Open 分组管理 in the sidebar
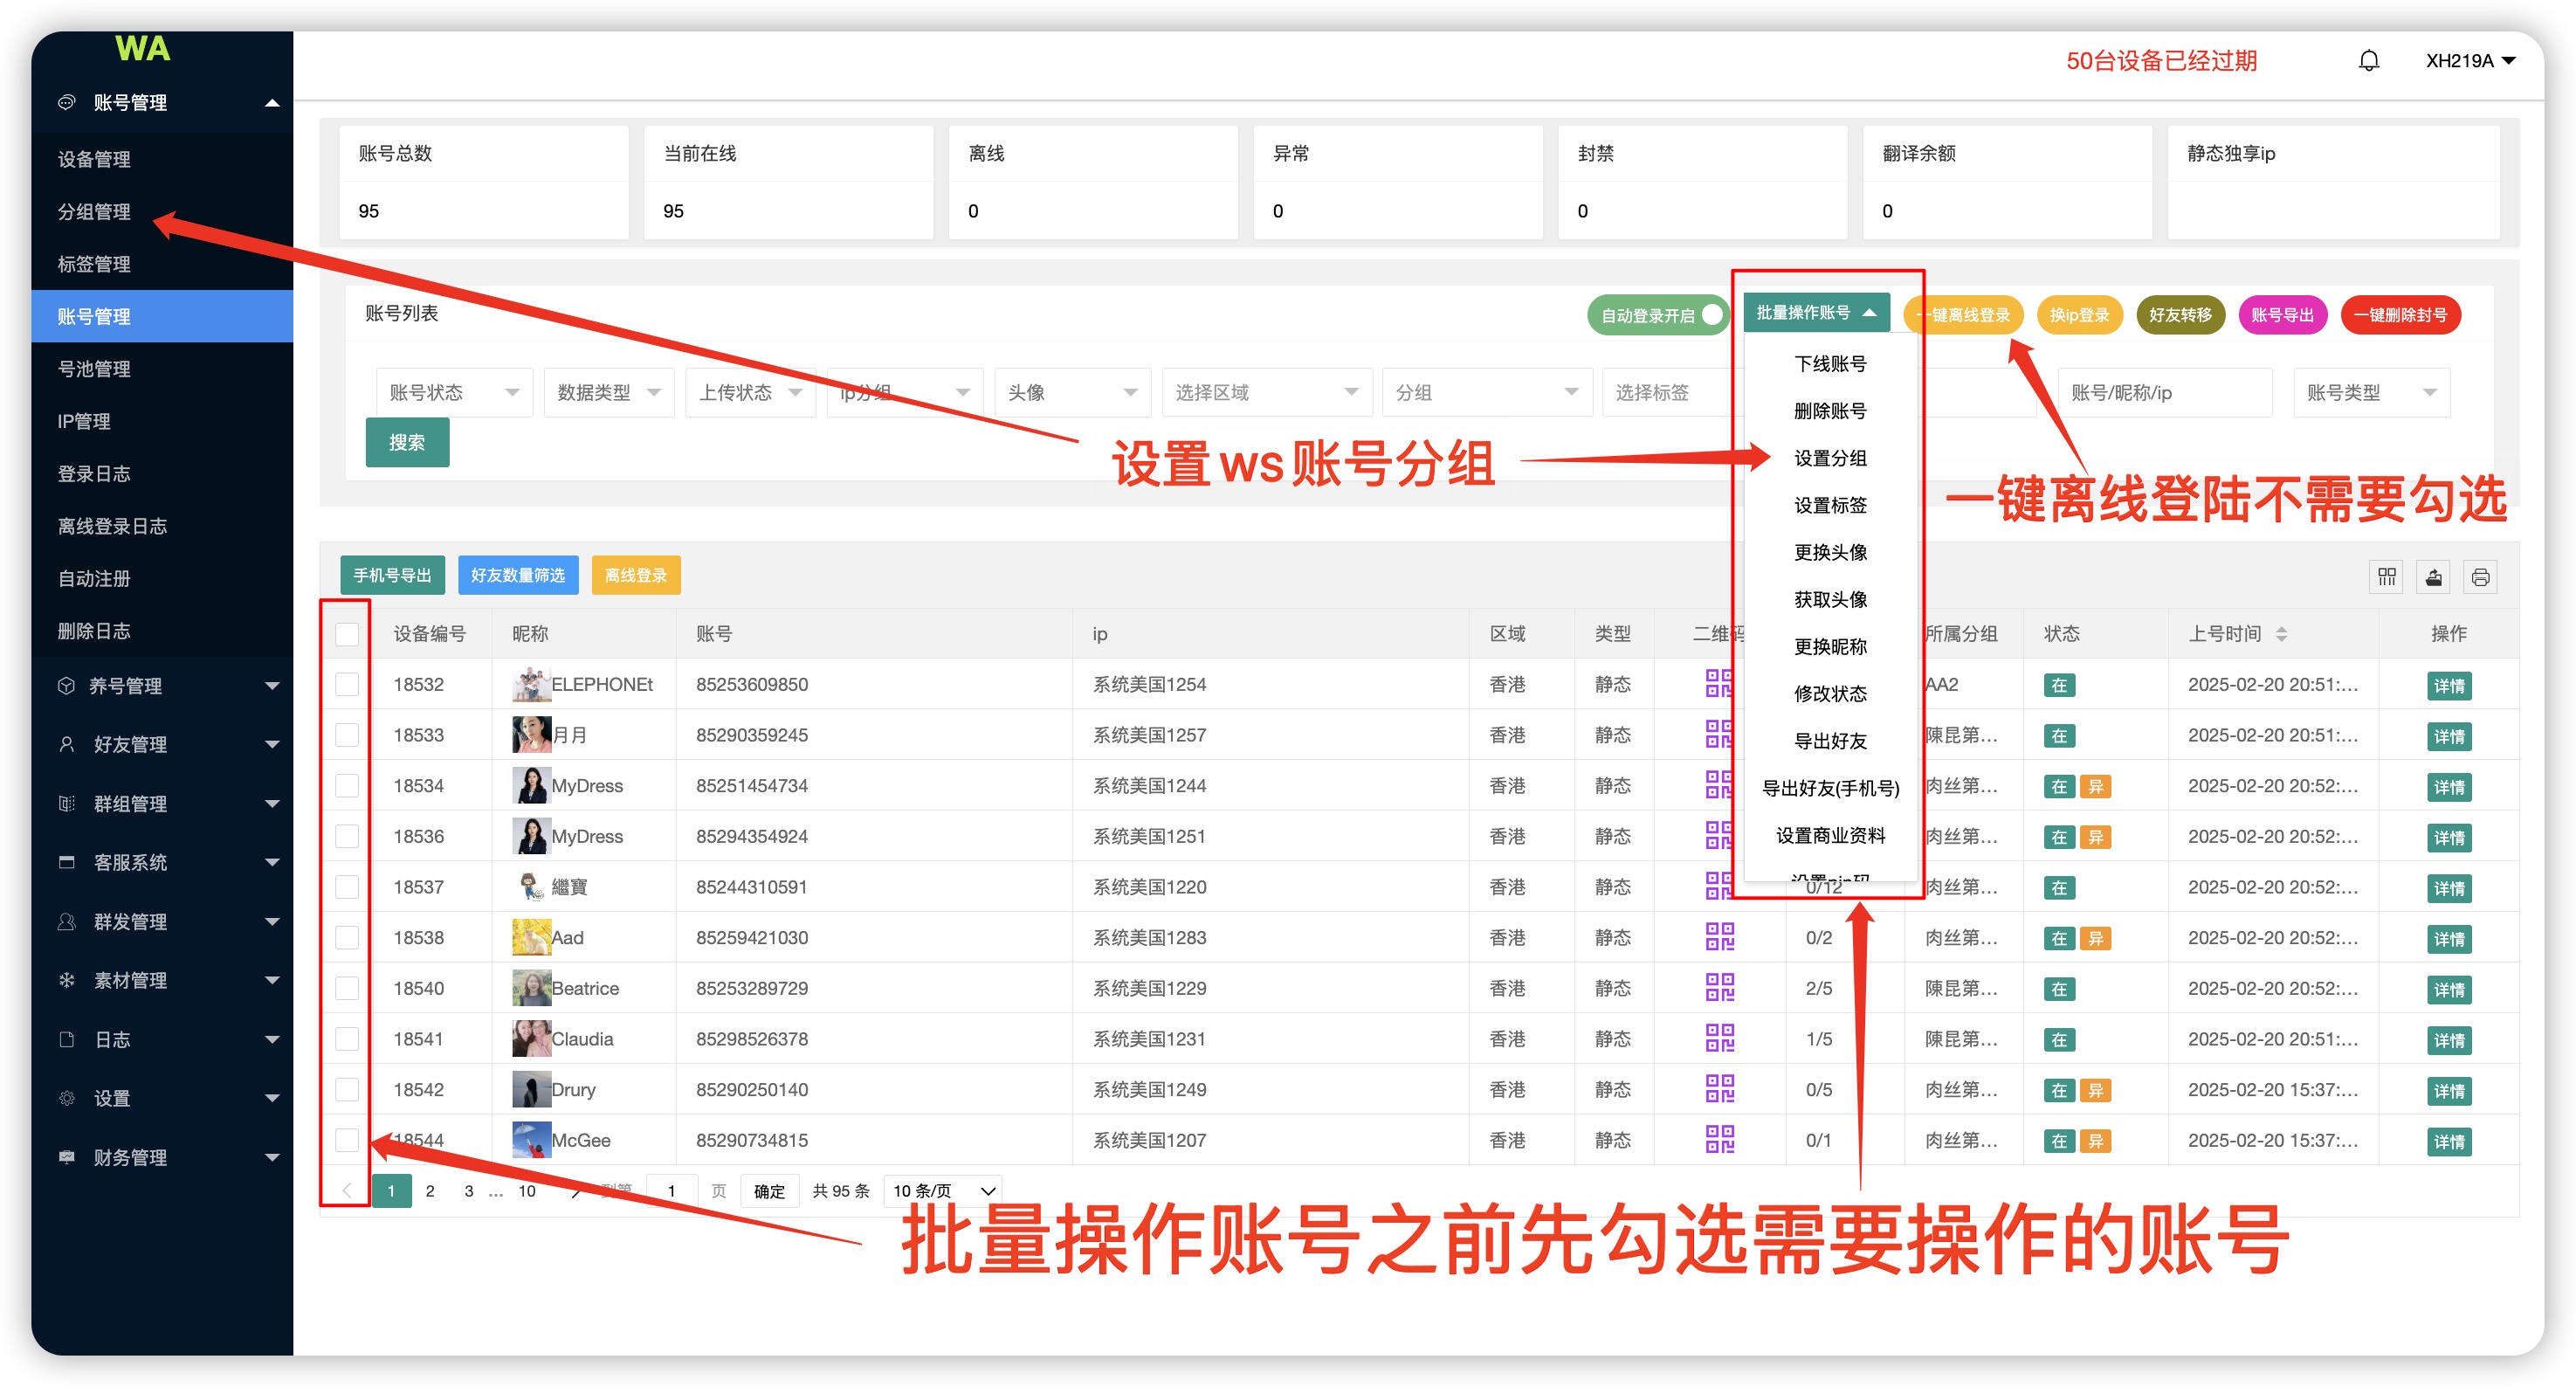 (x=94, y=211)
